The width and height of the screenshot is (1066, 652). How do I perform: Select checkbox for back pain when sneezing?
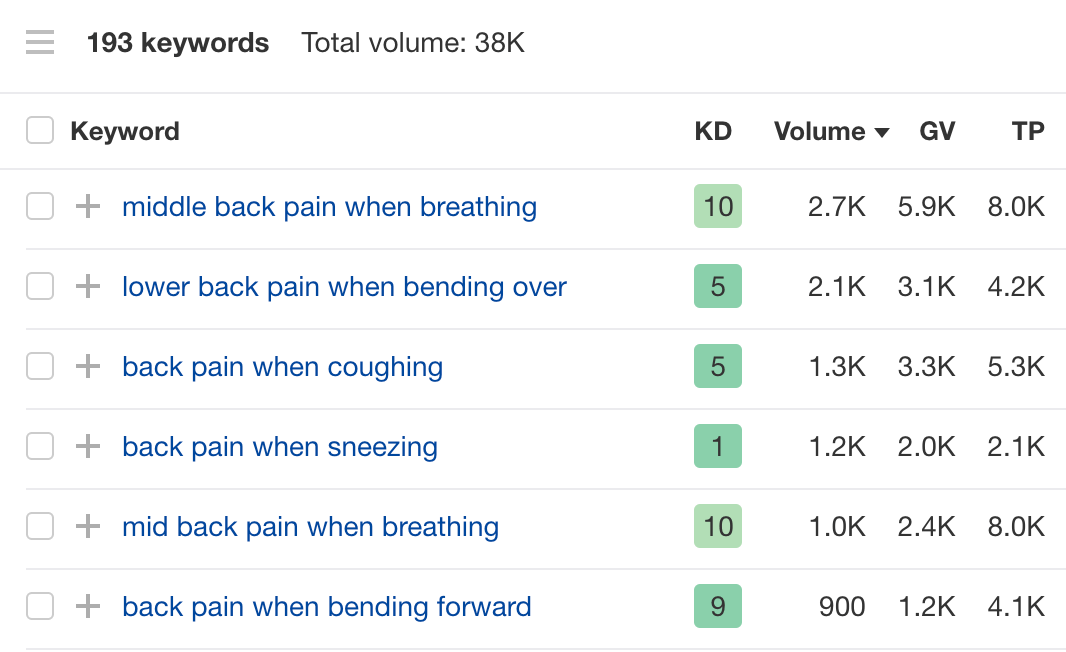(x=40, y=447)
